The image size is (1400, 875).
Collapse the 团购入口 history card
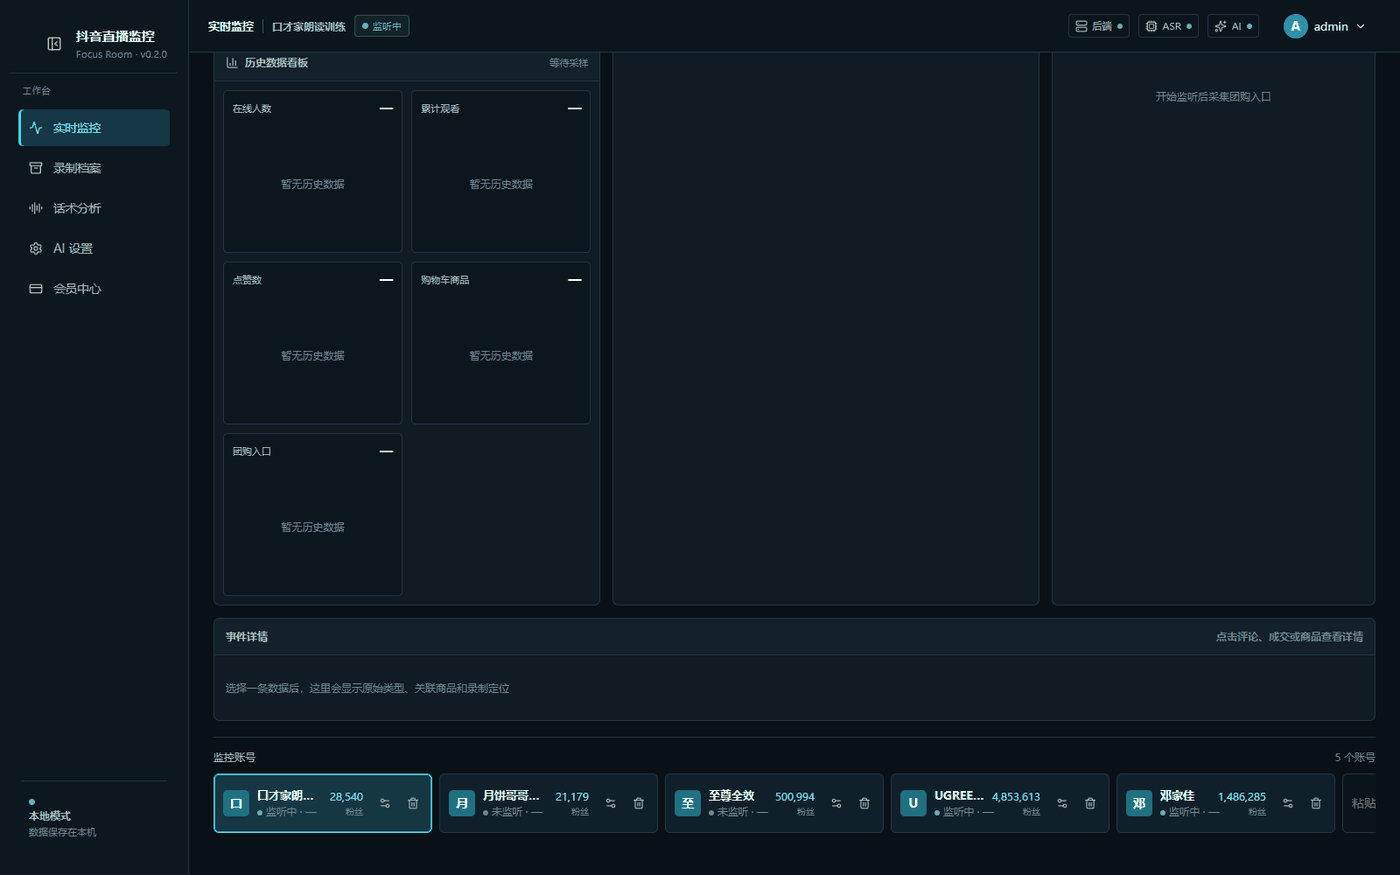(x=386, y=452)
